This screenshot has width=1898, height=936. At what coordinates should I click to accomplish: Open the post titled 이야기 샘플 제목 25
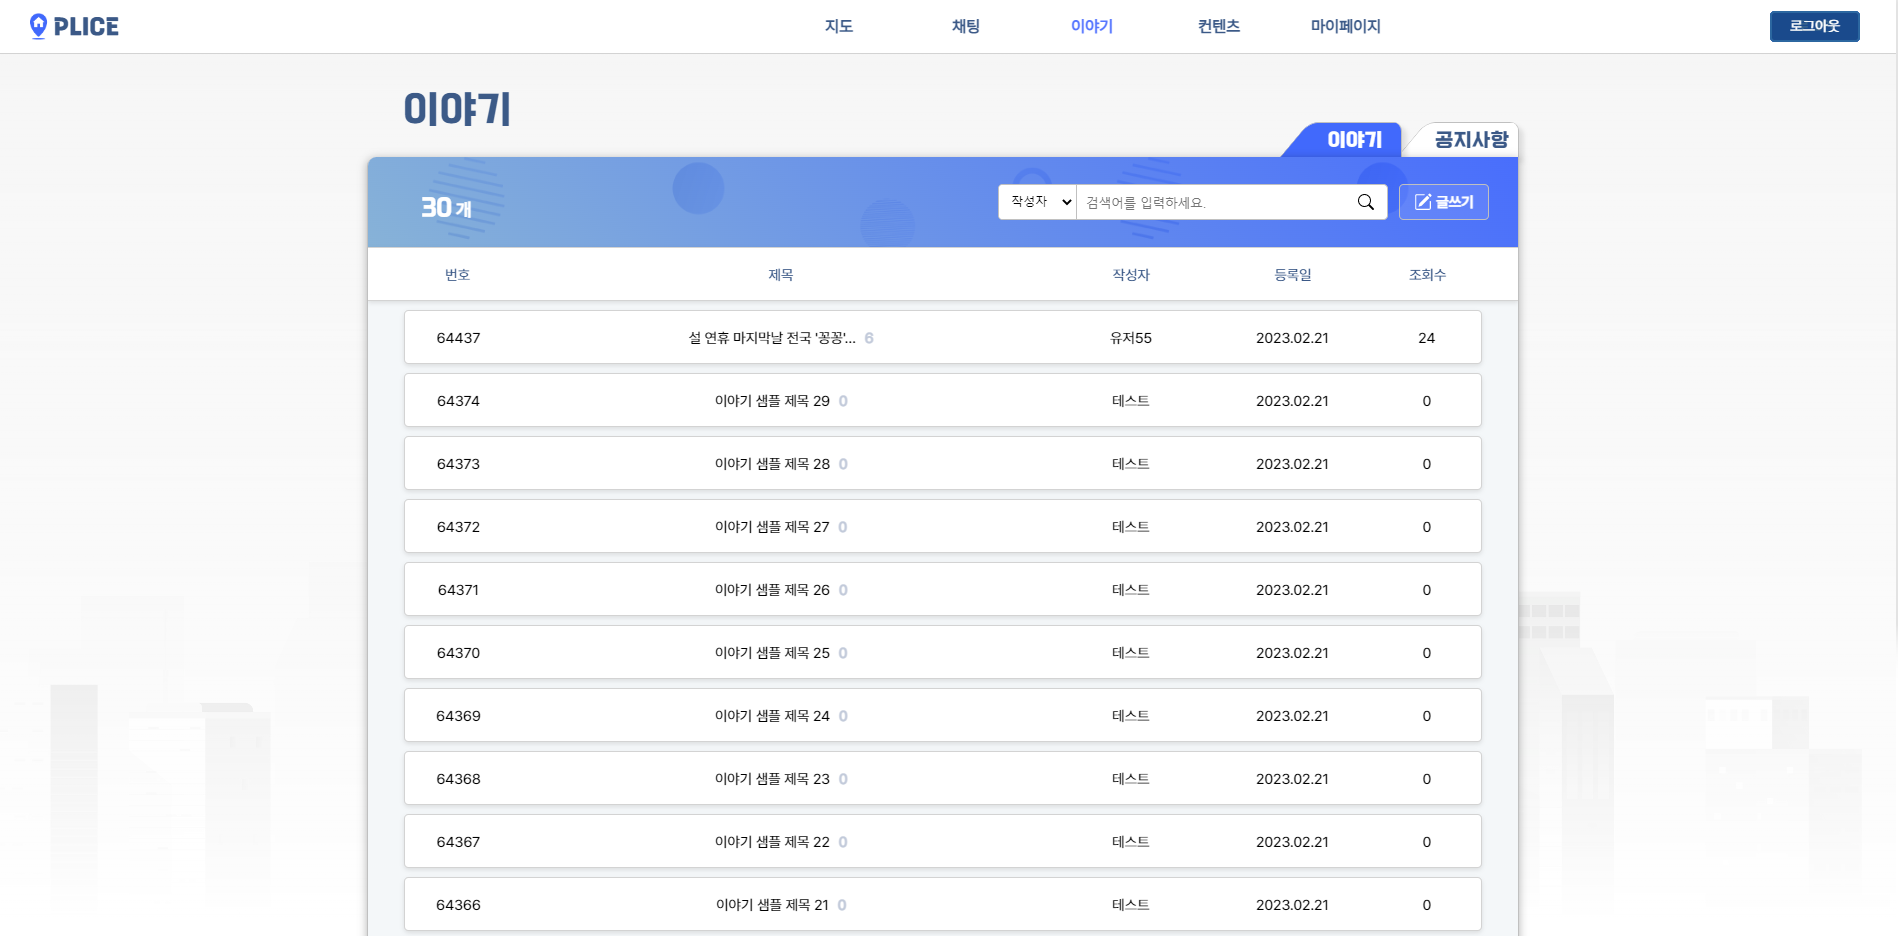tap(771, 652)
